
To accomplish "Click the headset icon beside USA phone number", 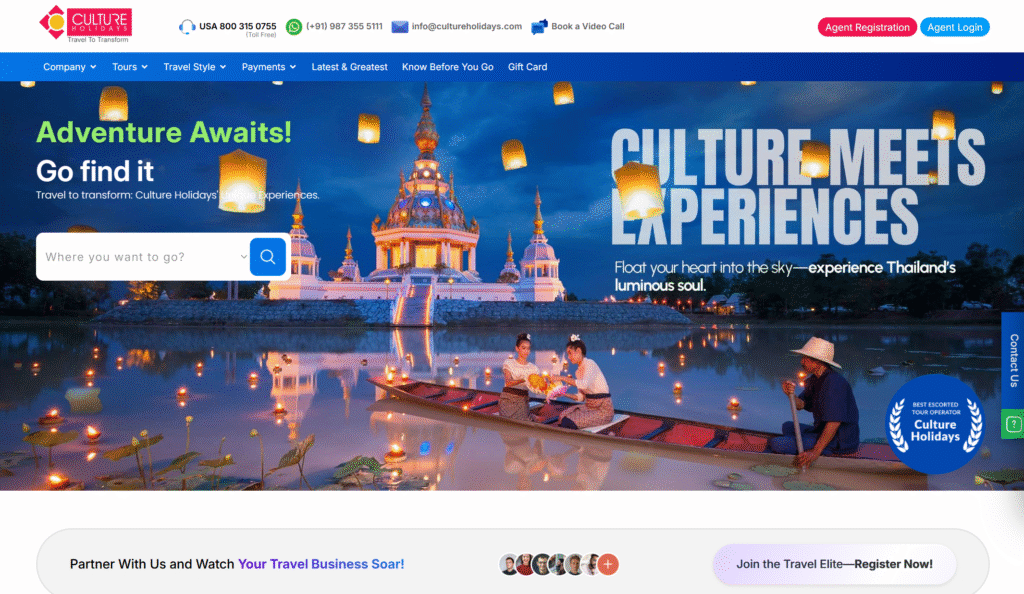I will [187, 27].
